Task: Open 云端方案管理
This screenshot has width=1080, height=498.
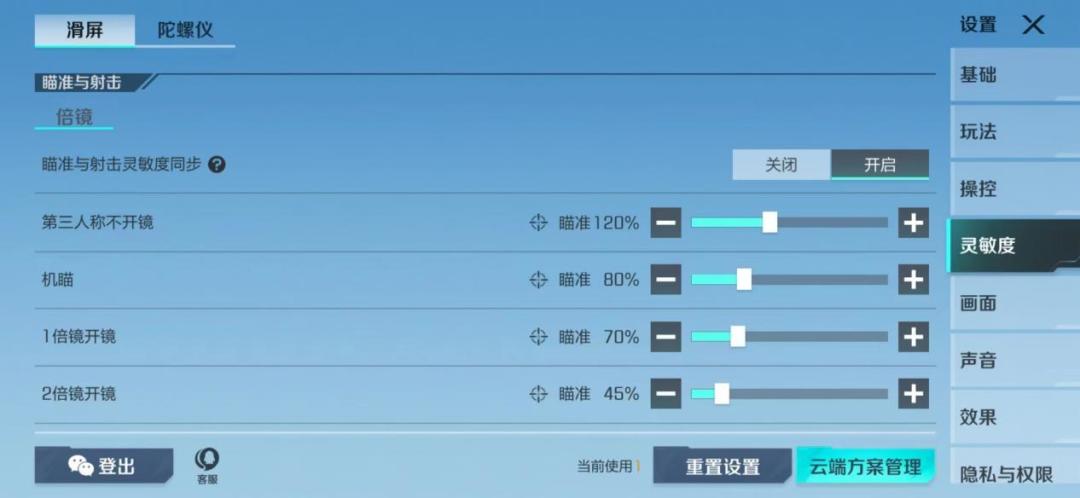Action: (865, 467)
